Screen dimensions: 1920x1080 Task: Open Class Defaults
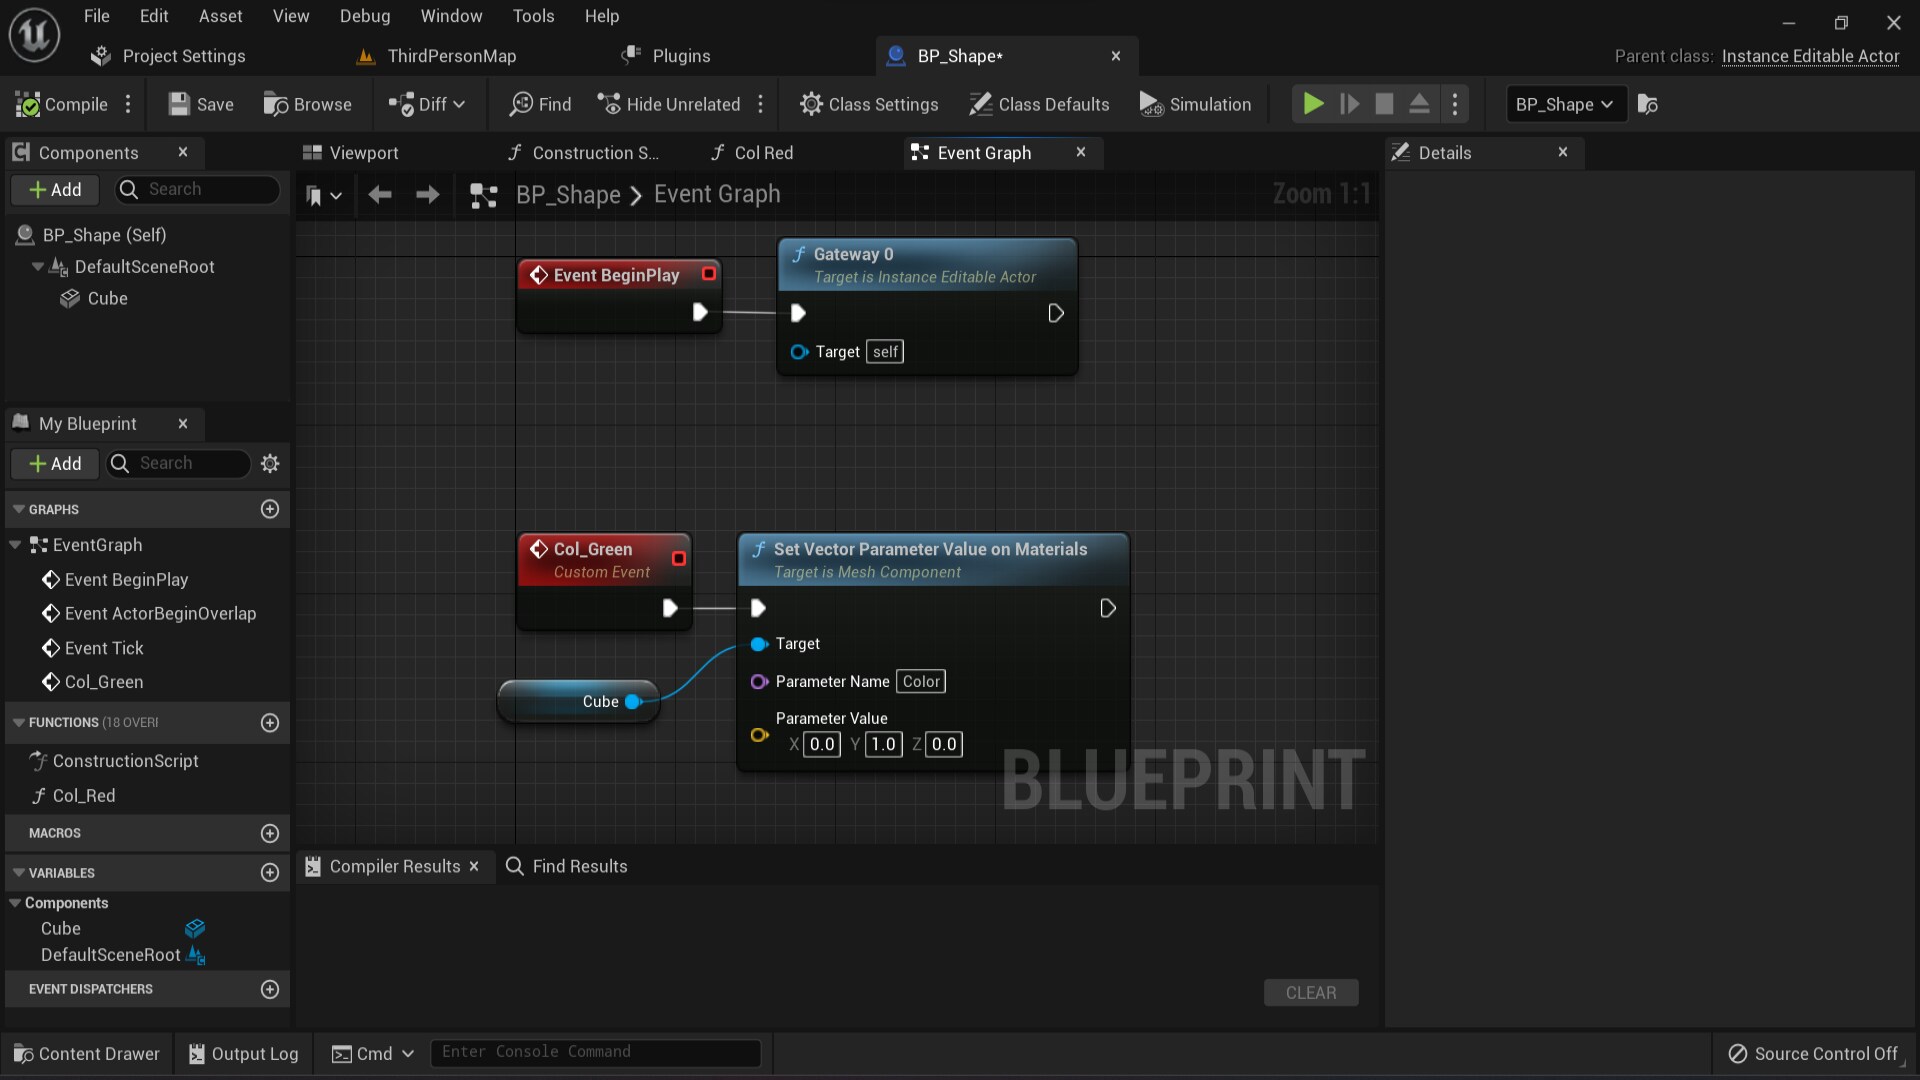point(1039,104)
